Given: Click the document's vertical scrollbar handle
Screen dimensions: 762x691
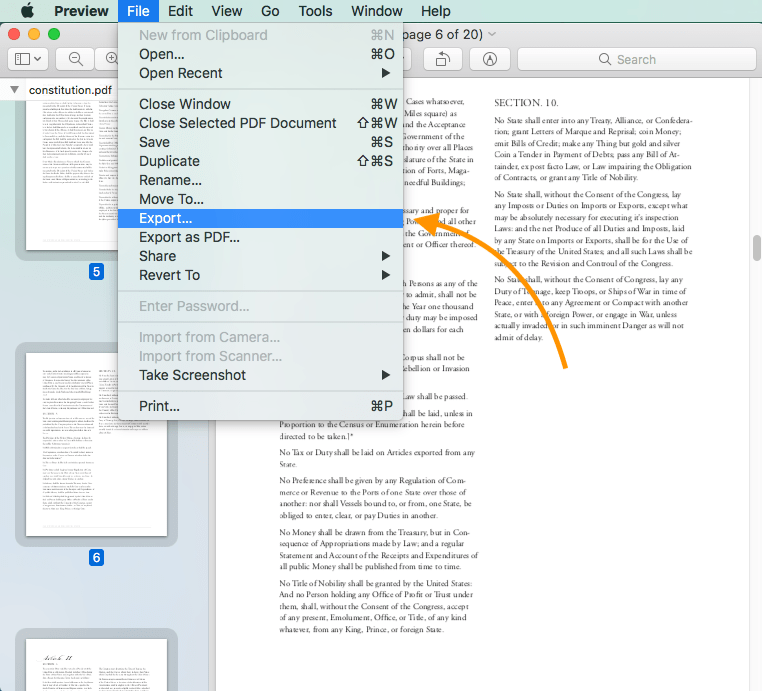Looking at the screenshot, I should tap(757, 247).
